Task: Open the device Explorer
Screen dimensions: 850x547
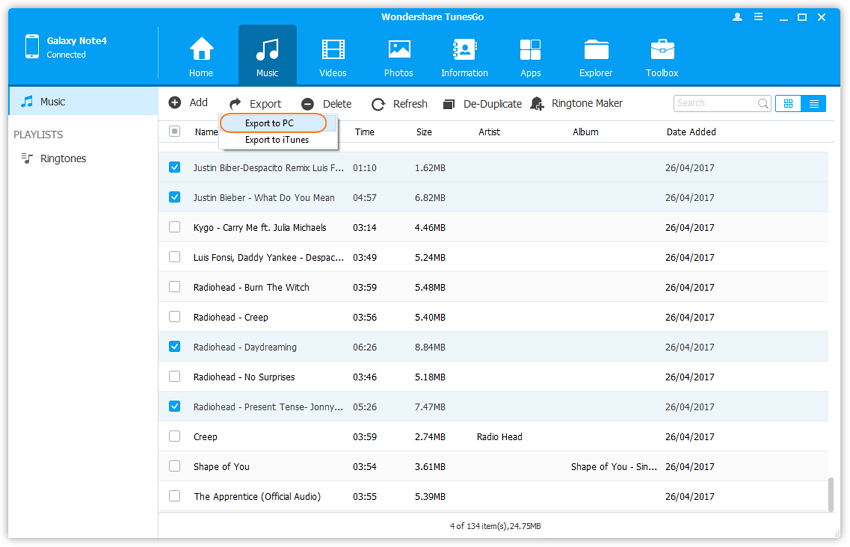Action: pos(596,56)
